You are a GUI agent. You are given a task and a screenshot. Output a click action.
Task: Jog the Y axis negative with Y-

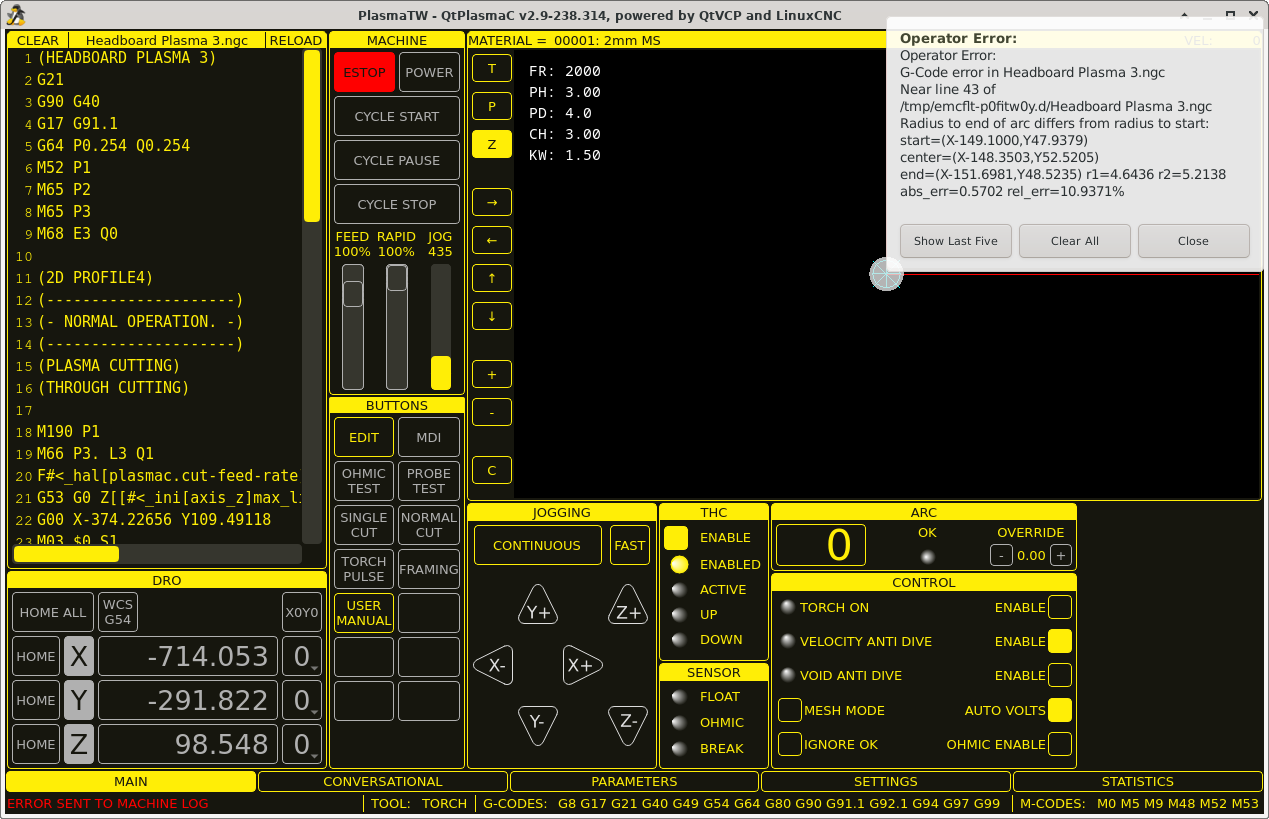click(538, 724)
